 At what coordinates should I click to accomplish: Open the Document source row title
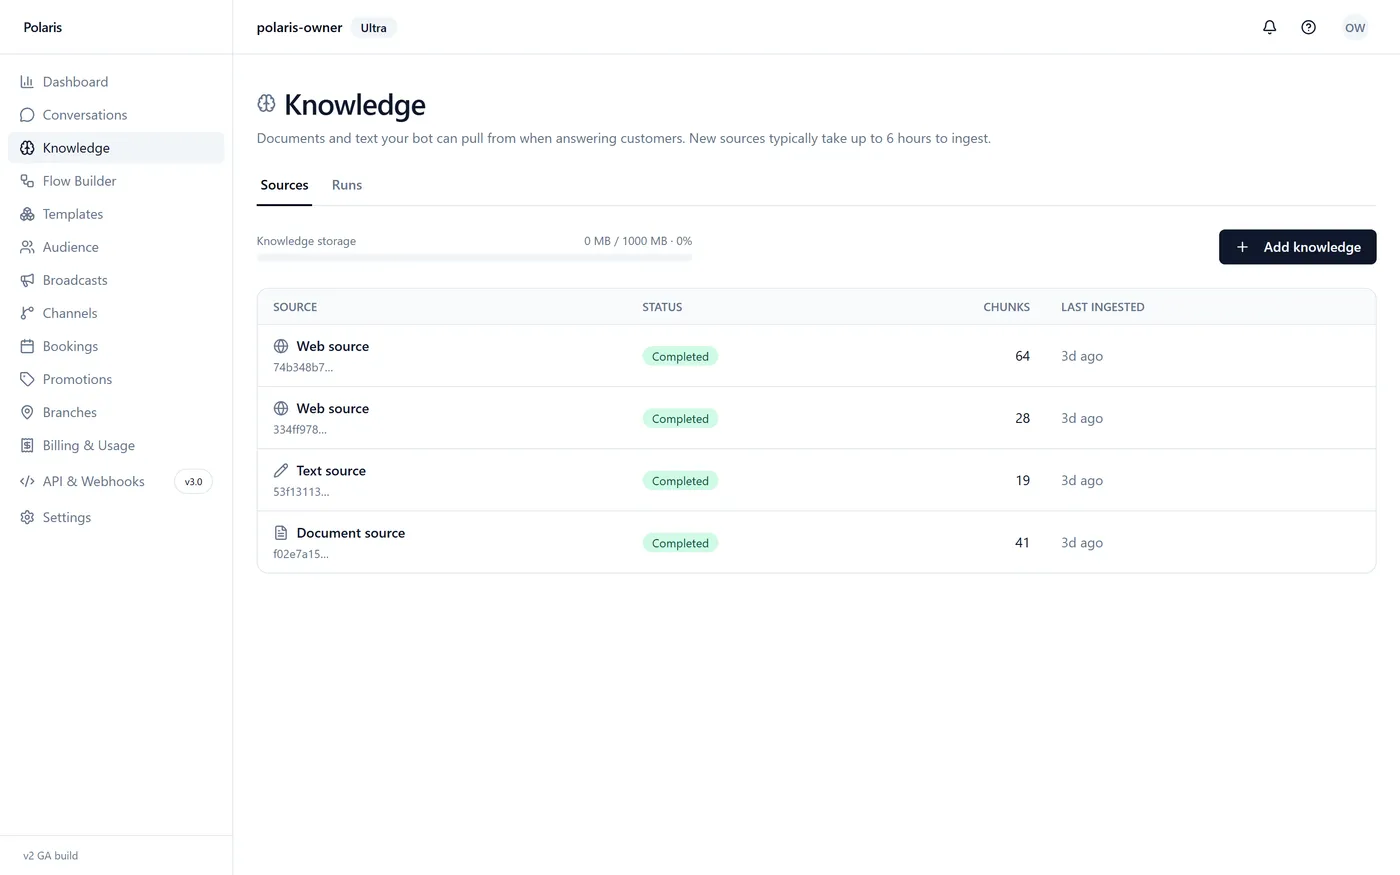351,533
